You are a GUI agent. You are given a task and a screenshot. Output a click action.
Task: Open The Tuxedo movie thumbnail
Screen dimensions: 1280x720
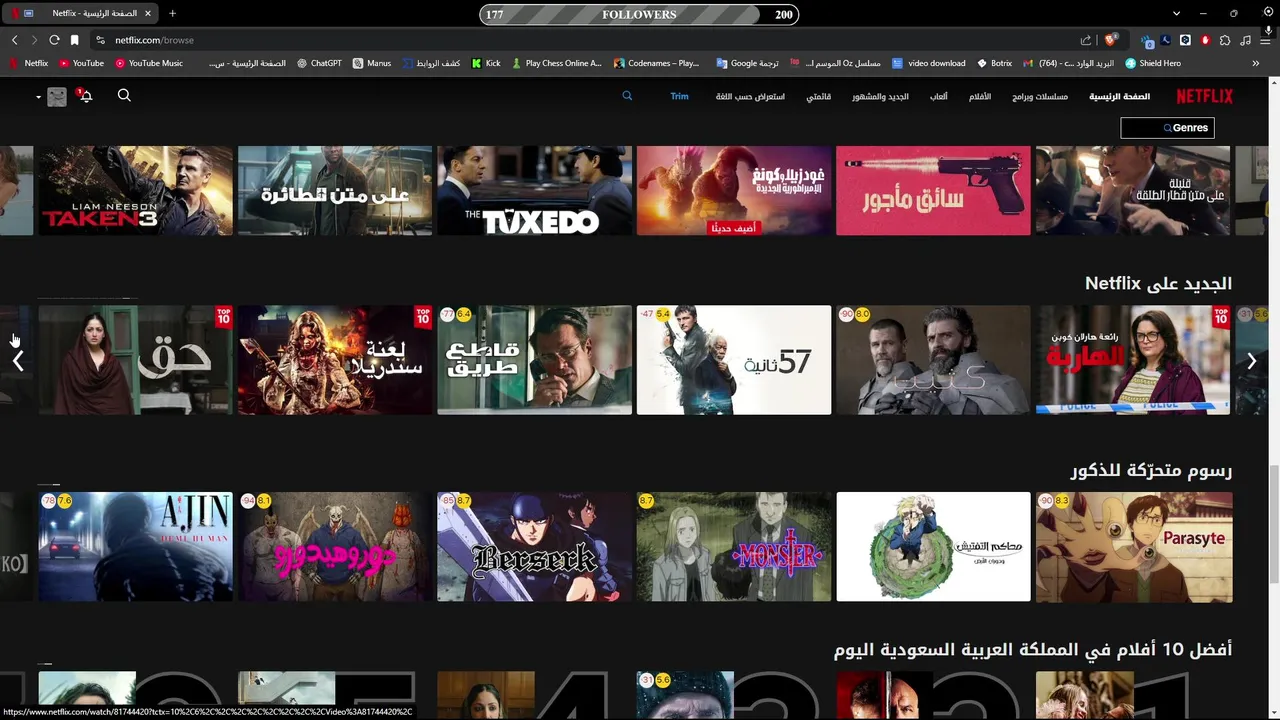[x=534, y=191]
